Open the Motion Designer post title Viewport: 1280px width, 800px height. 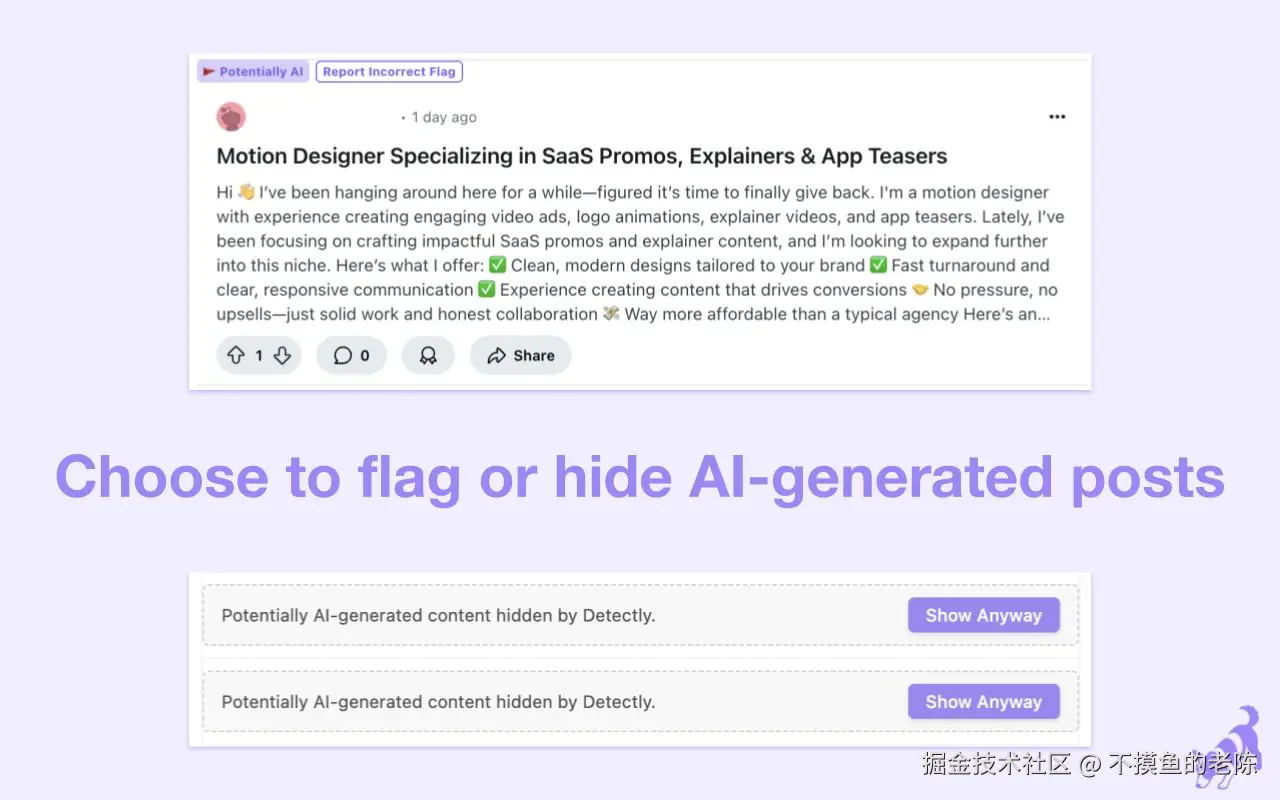coord(581,156)
